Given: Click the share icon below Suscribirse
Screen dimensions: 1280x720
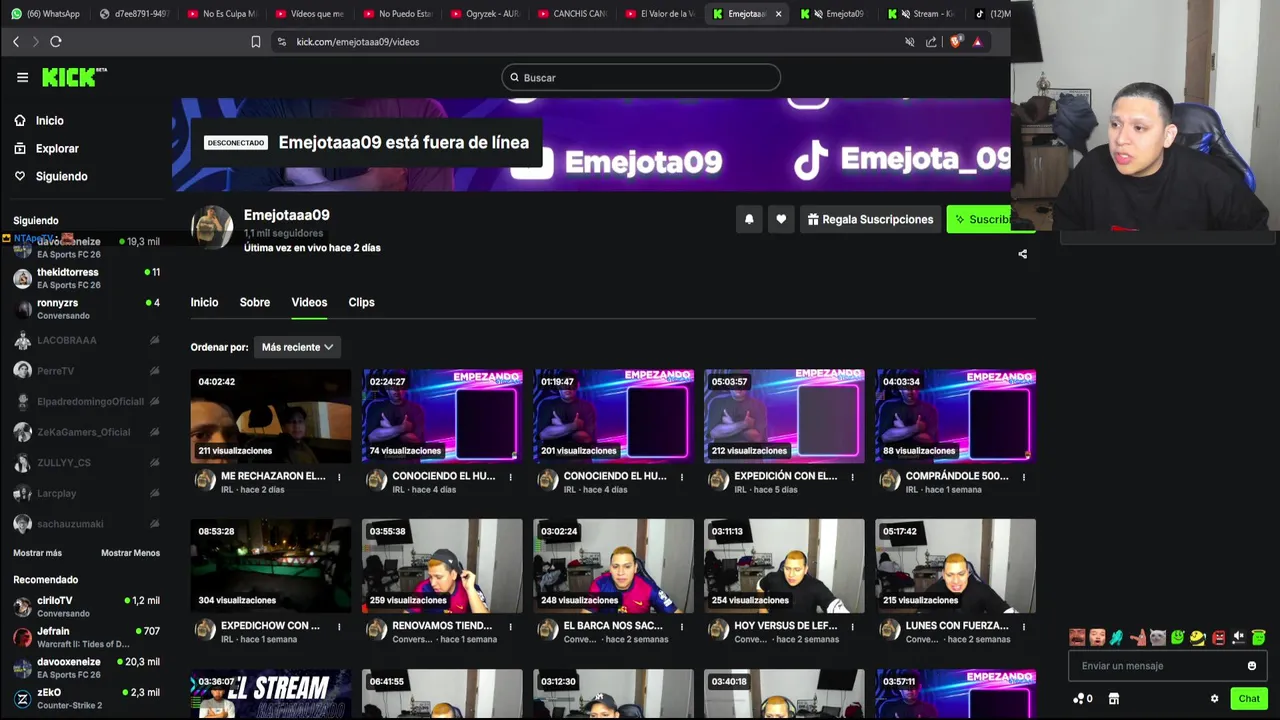Looking at the screenshot, I should (1022, 254).
